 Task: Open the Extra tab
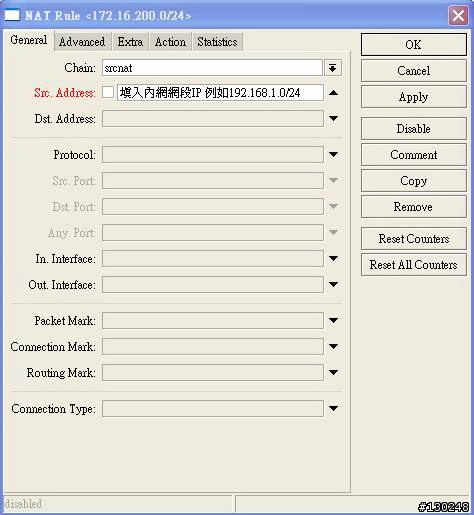(x=130, y=42)
